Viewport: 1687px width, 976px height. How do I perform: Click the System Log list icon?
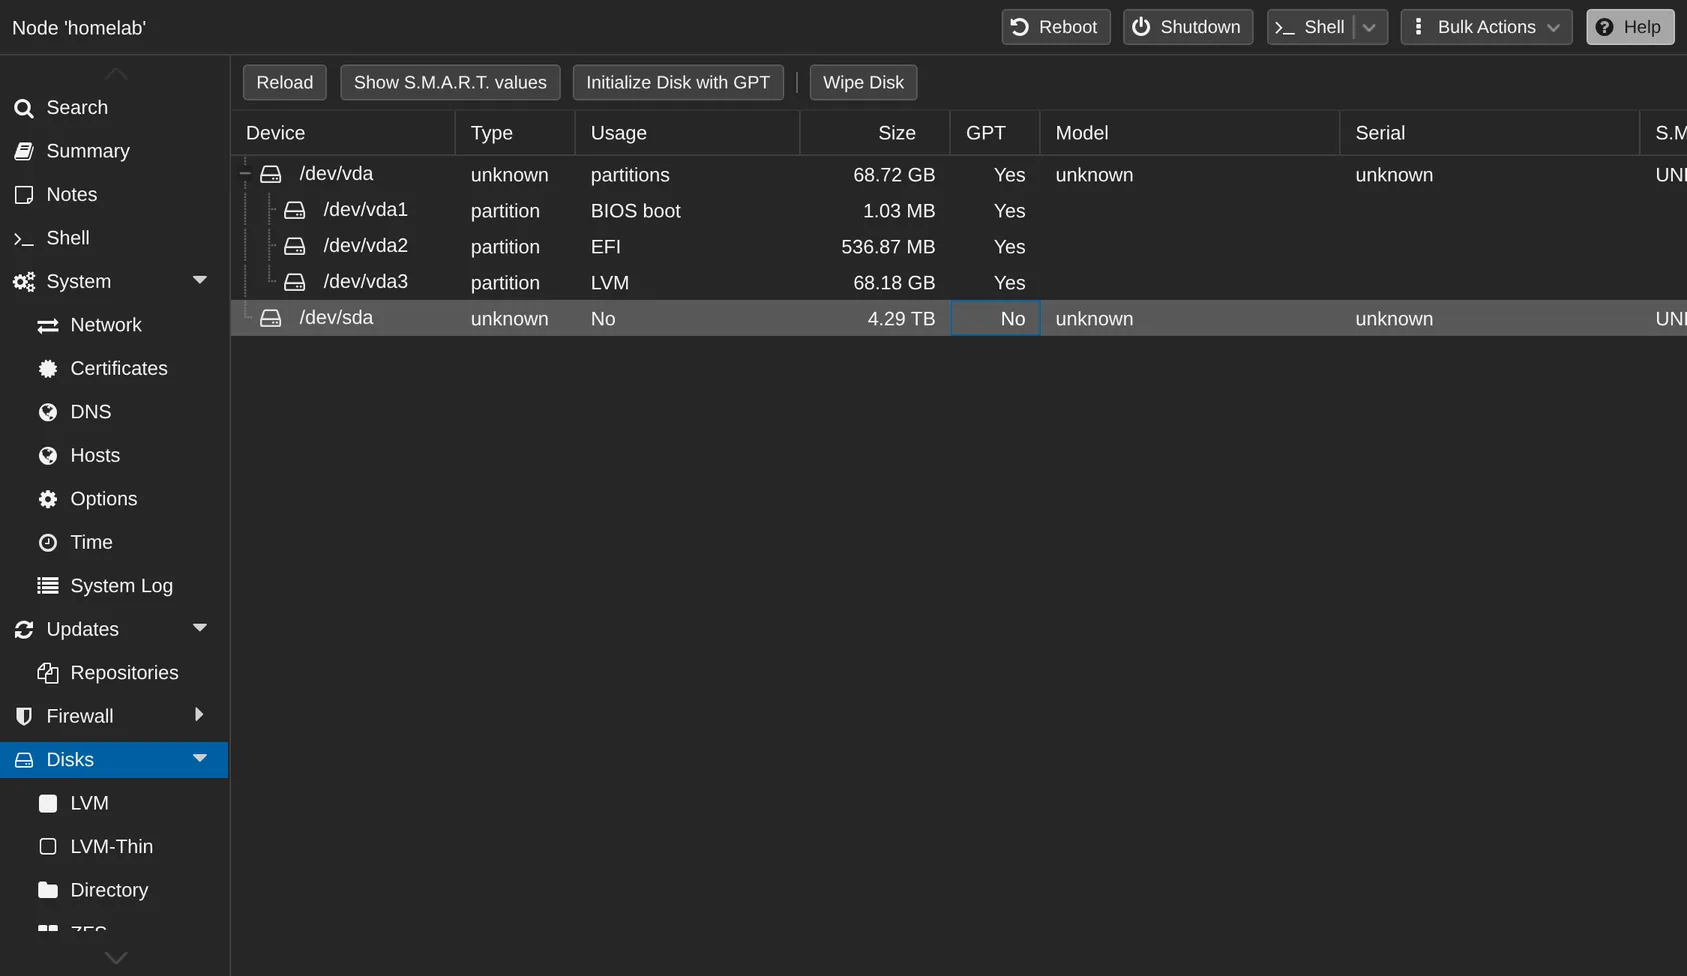pyautogui.click(x=48, y=586)
